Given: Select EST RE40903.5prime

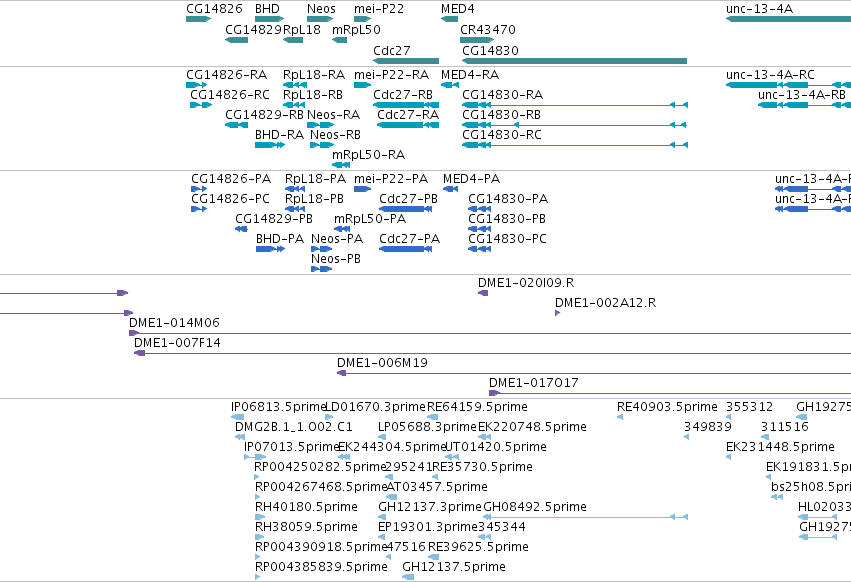Looking at the screenshot, I should click(620, 417).
